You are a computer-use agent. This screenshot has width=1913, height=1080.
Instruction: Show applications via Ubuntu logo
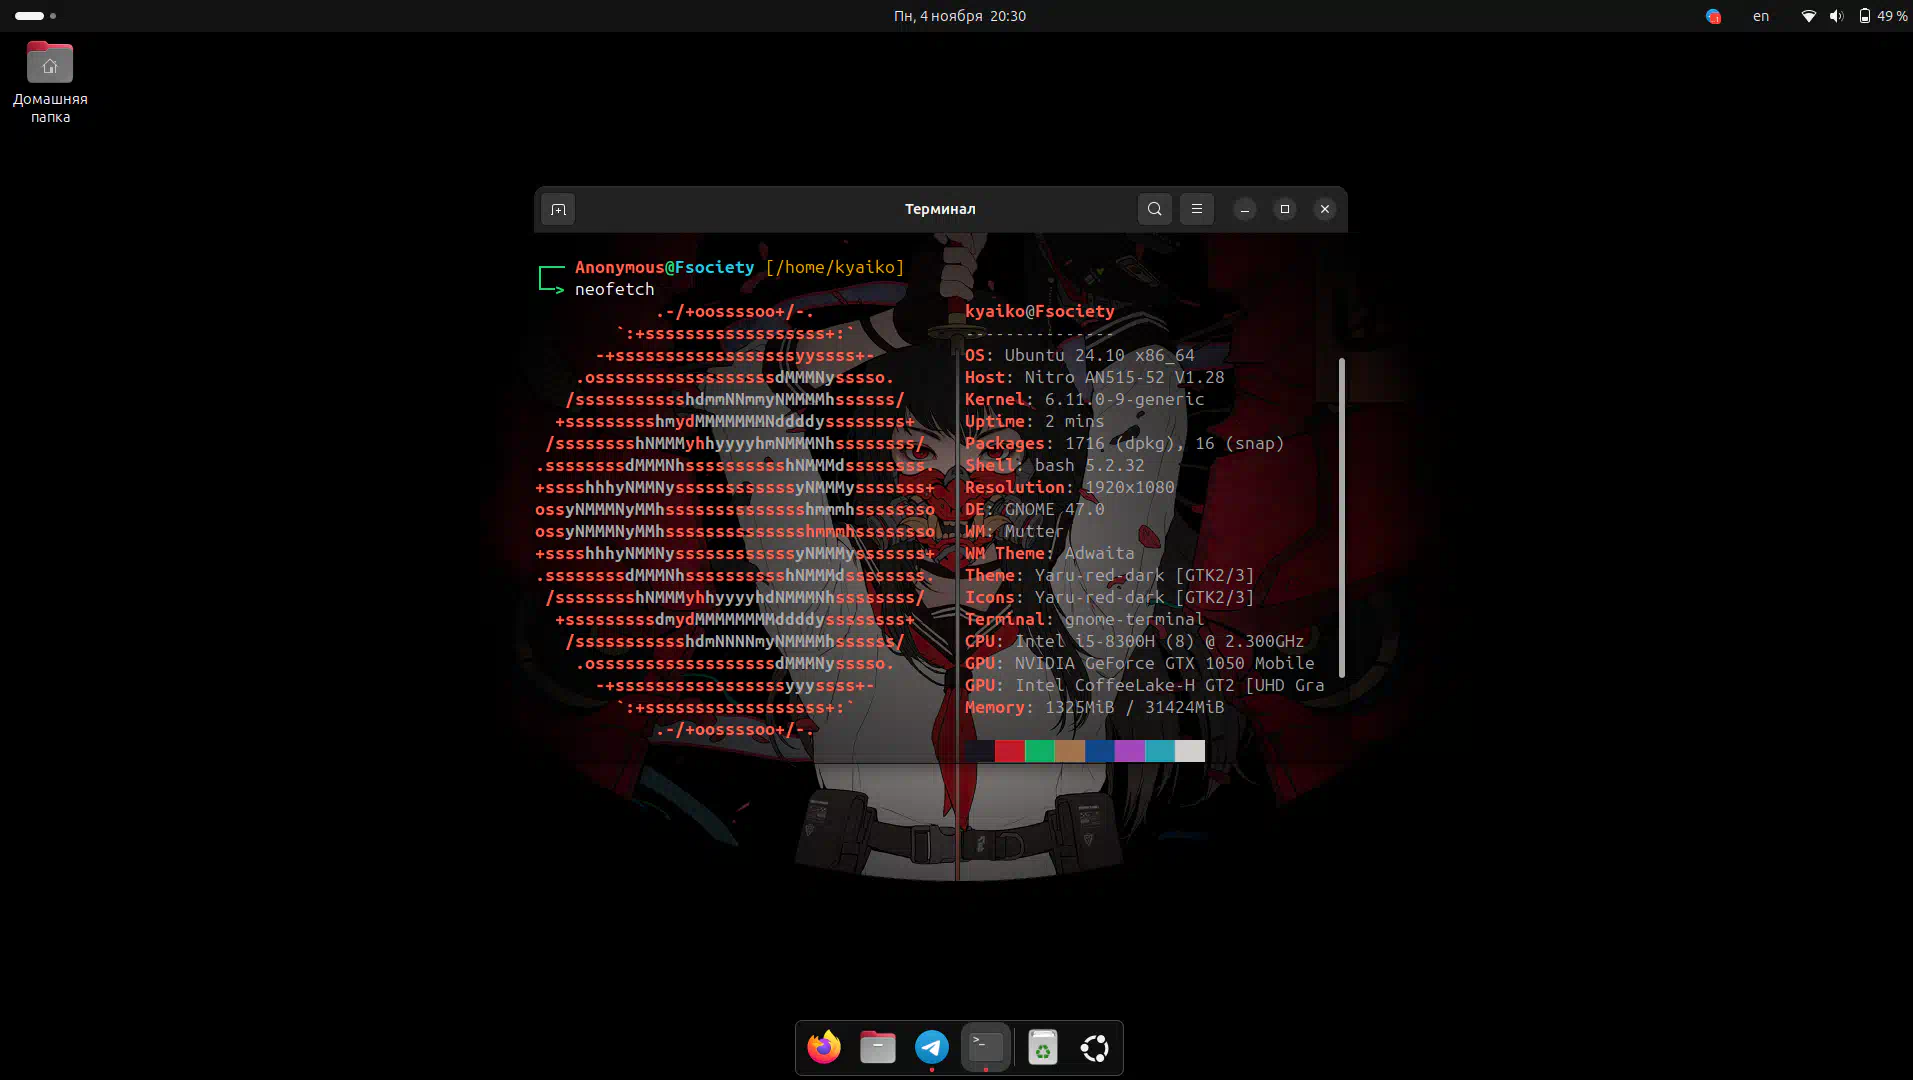point(1095,1047)
